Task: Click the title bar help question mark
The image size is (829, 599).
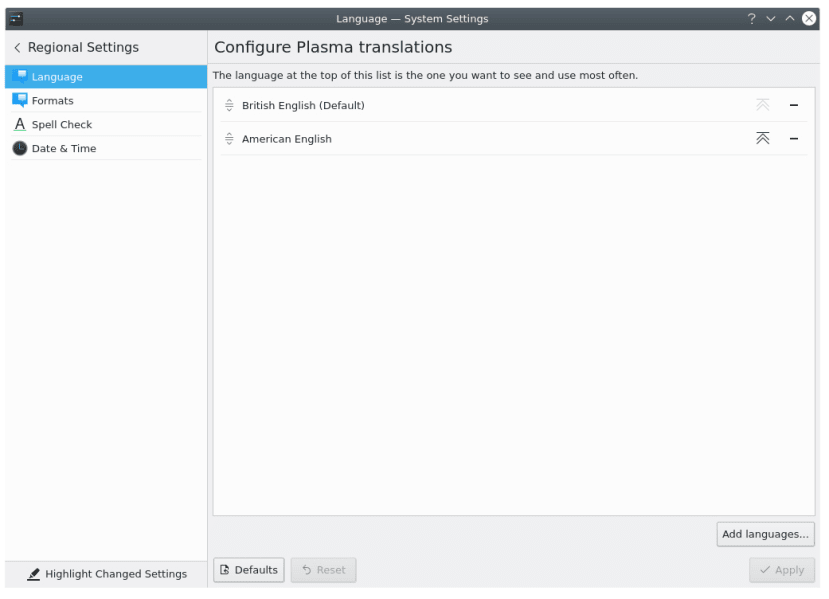Action: point(751,19)
